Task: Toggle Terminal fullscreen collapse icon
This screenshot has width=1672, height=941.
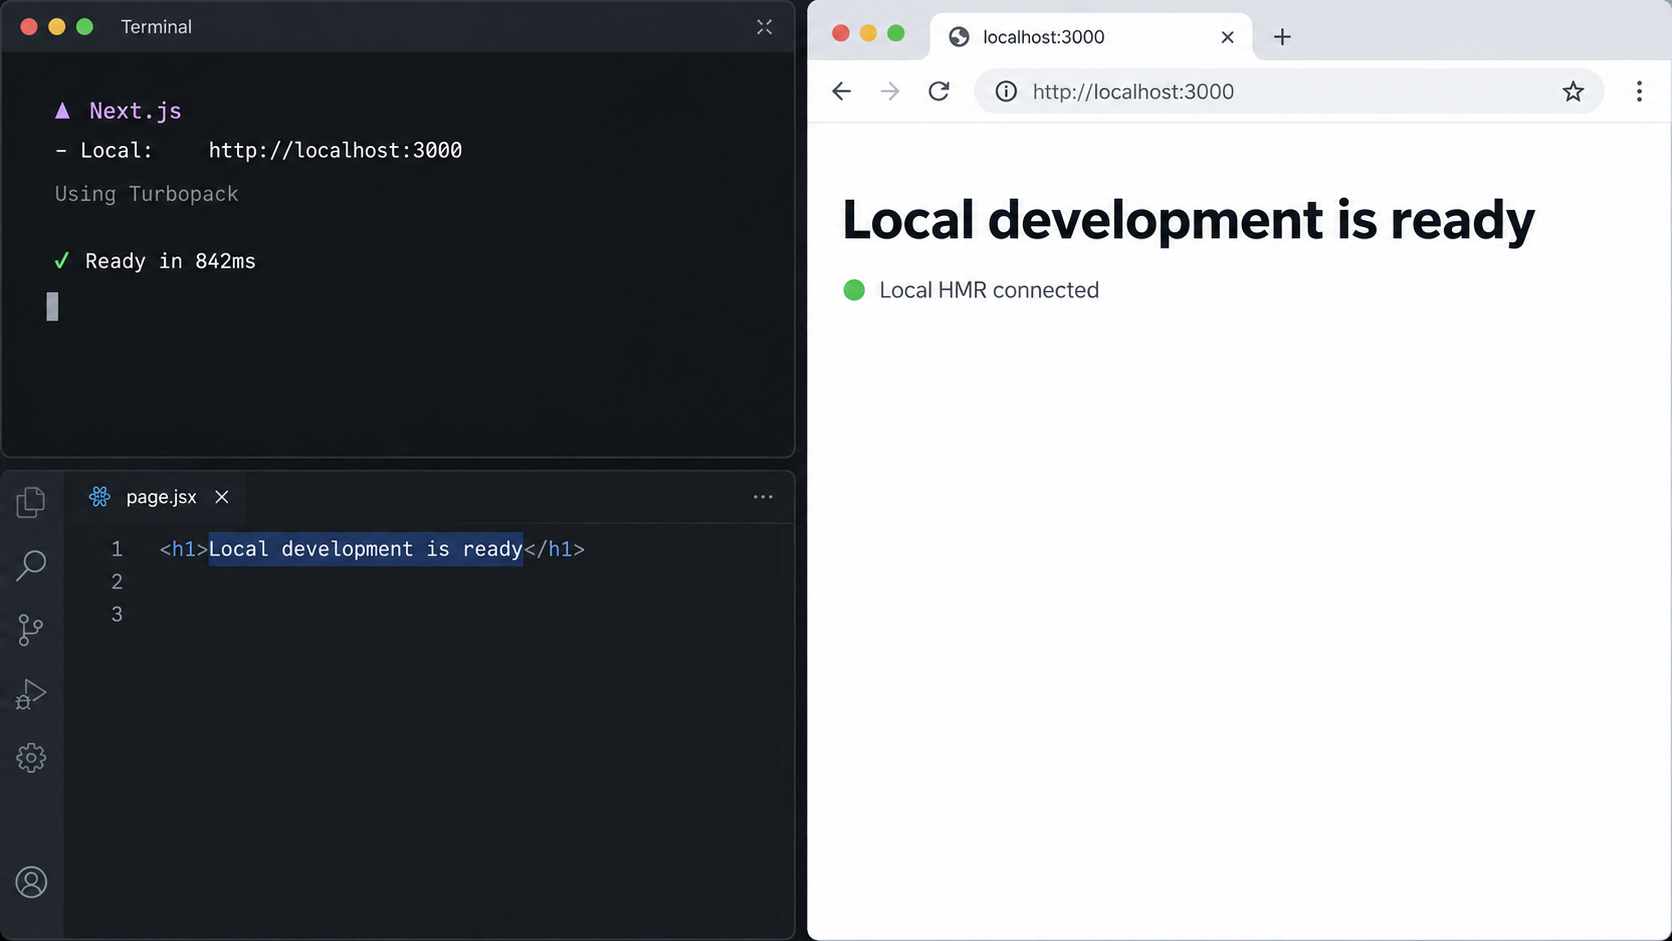Action: [764, 27]
